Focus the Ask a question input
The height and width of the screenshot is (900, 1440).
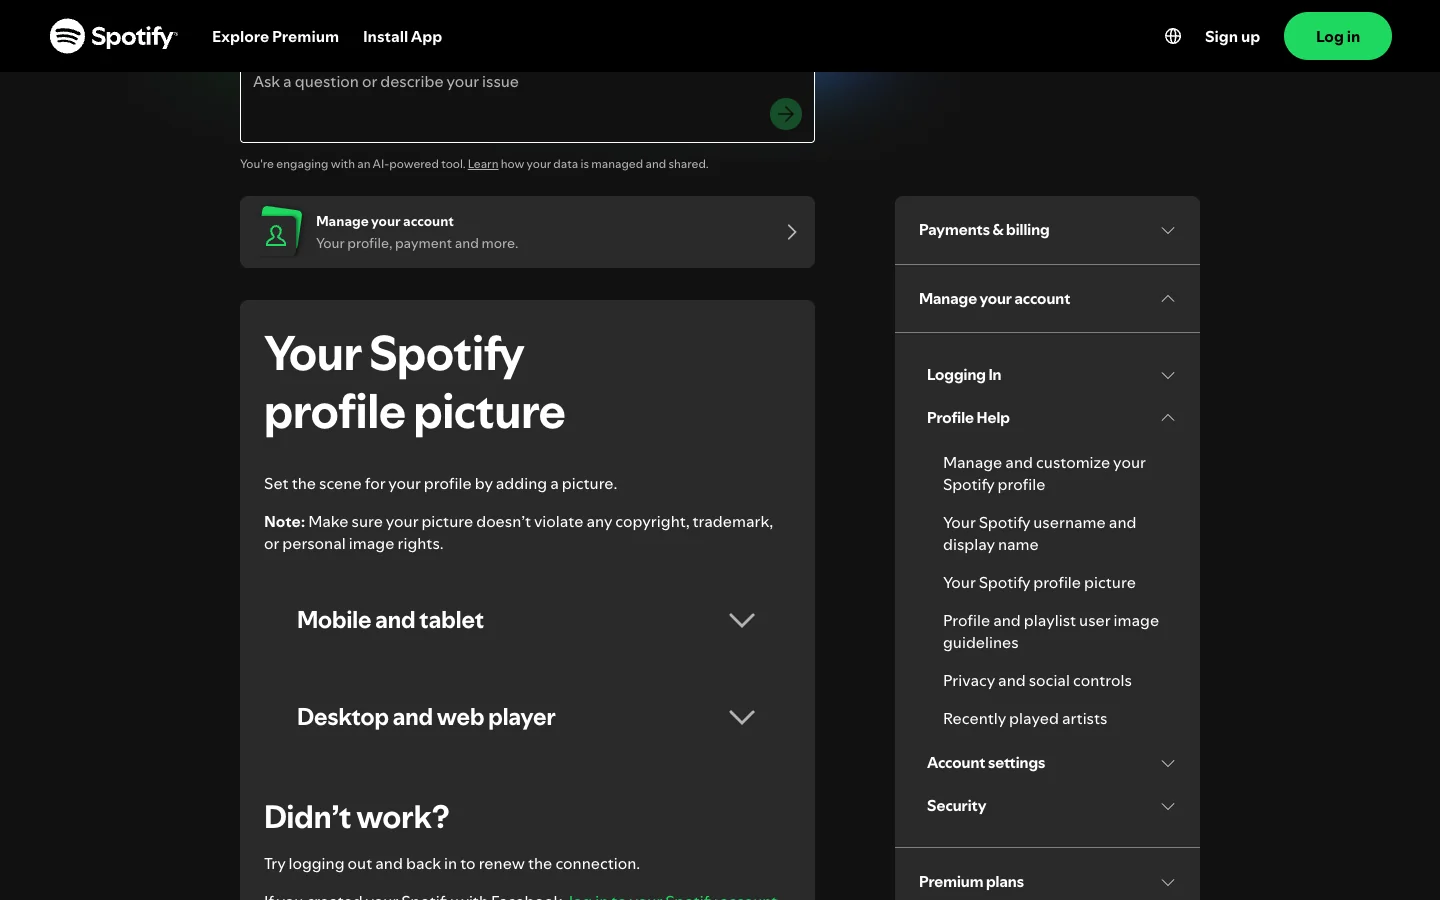(527, 106)
